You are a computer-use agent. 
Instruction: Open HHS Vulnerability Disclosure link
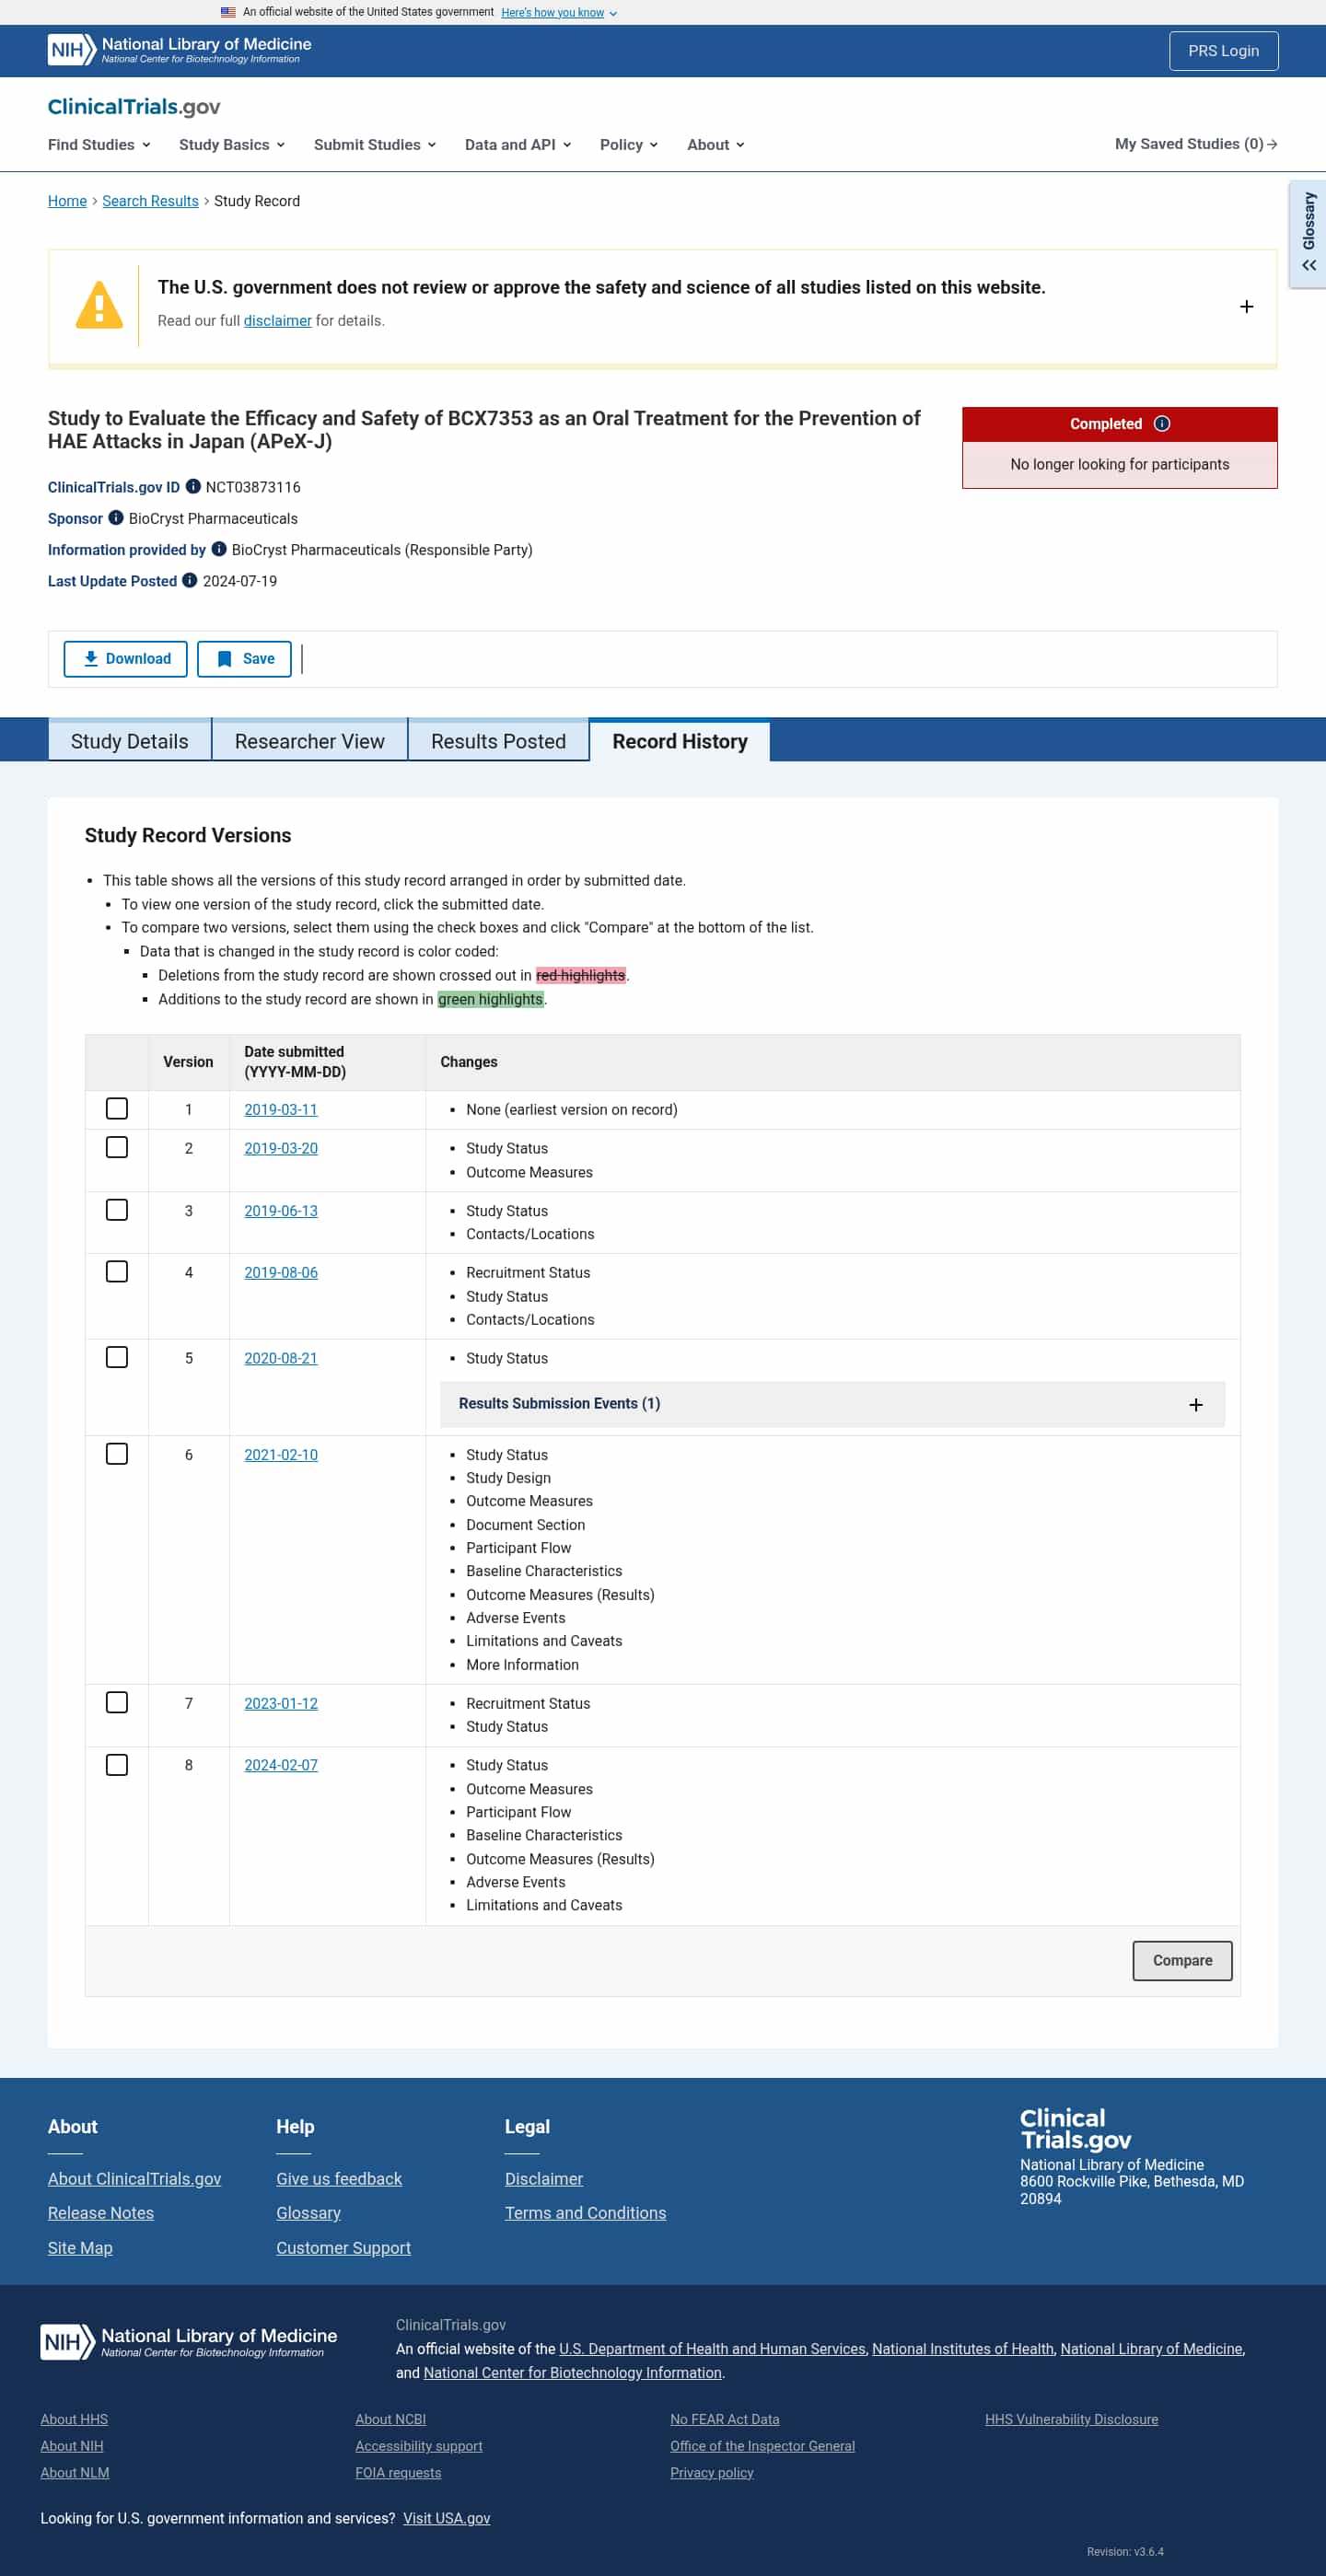tap(1071, 2419)
